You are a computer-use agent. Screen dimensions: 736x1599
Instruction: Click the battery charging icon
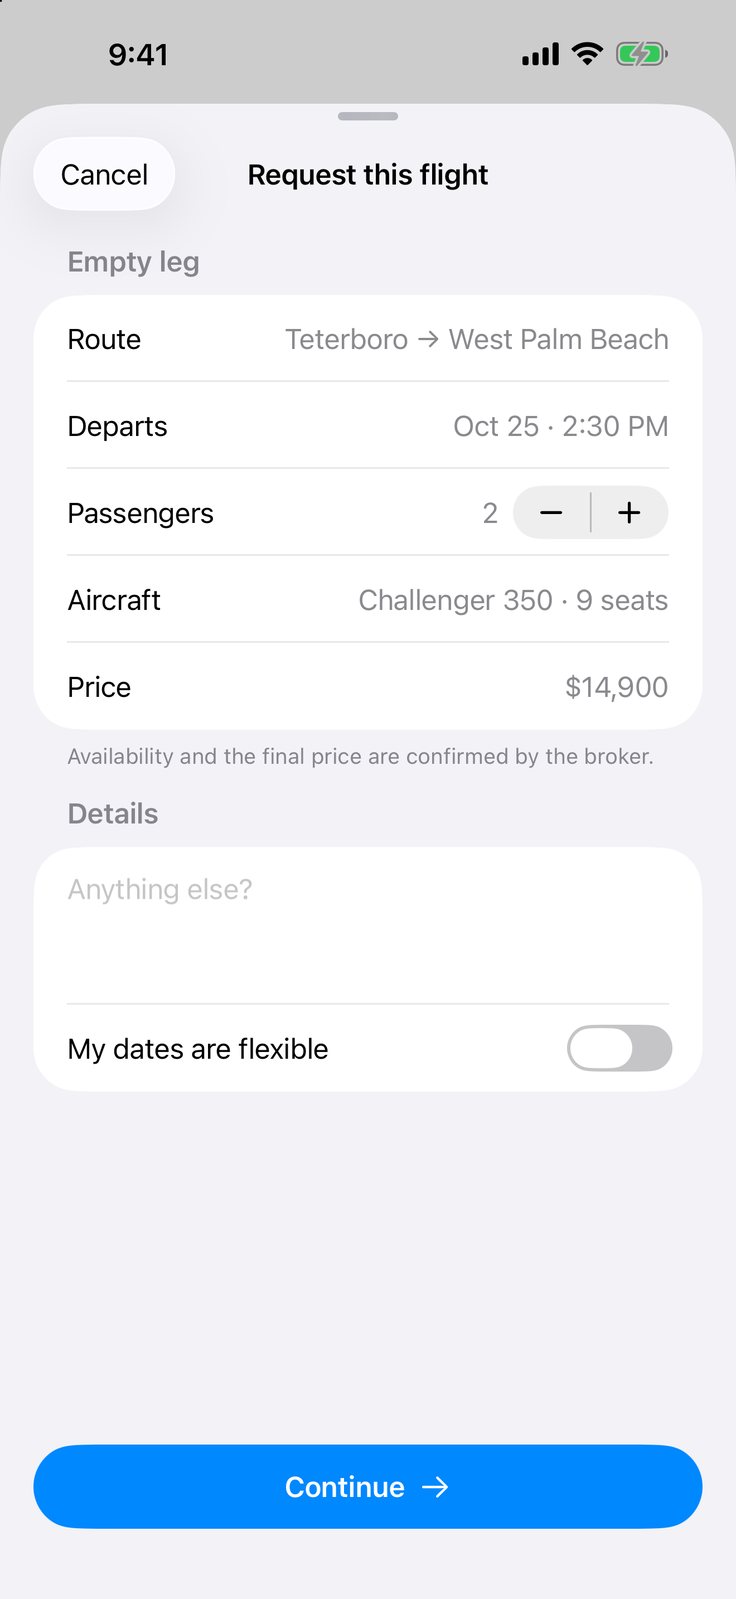coord(642,54)
